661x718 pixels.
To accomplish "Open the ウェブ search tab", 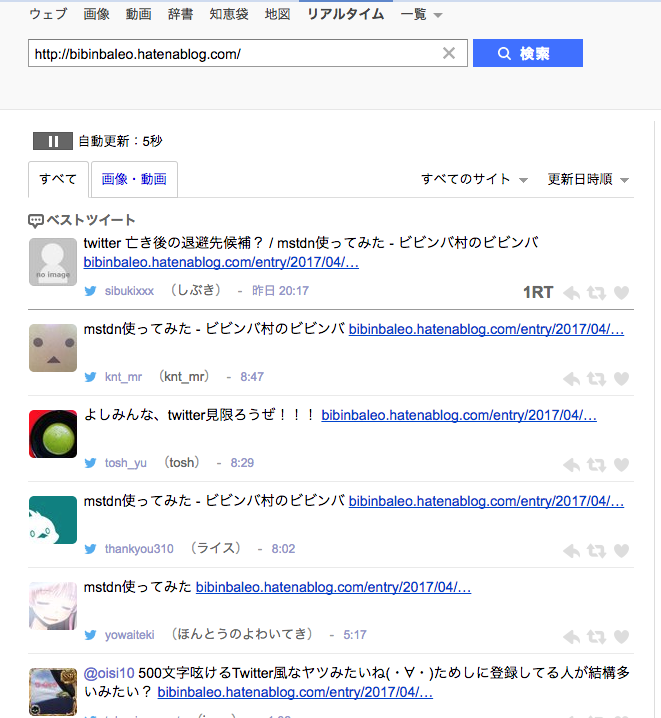I will 48,14.
